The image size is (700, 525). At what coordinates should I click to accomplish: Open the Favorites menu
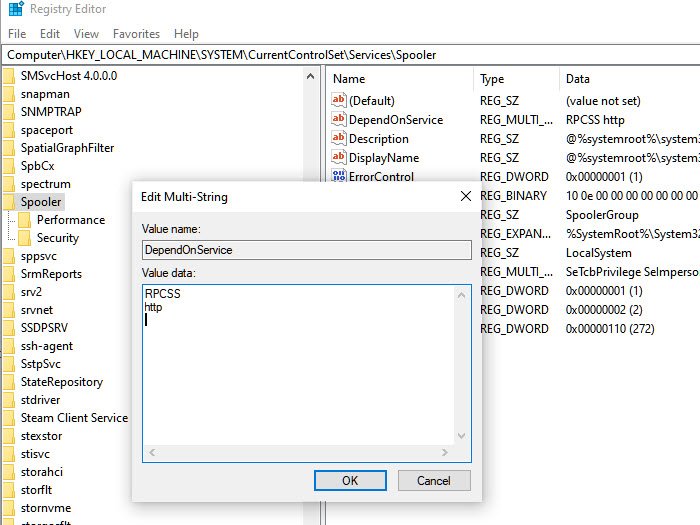coord(136,34)
